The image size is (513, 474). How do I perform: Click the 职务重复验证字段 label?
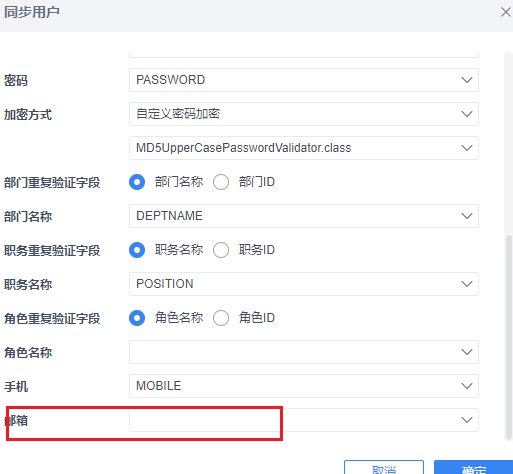click(52, 251)
